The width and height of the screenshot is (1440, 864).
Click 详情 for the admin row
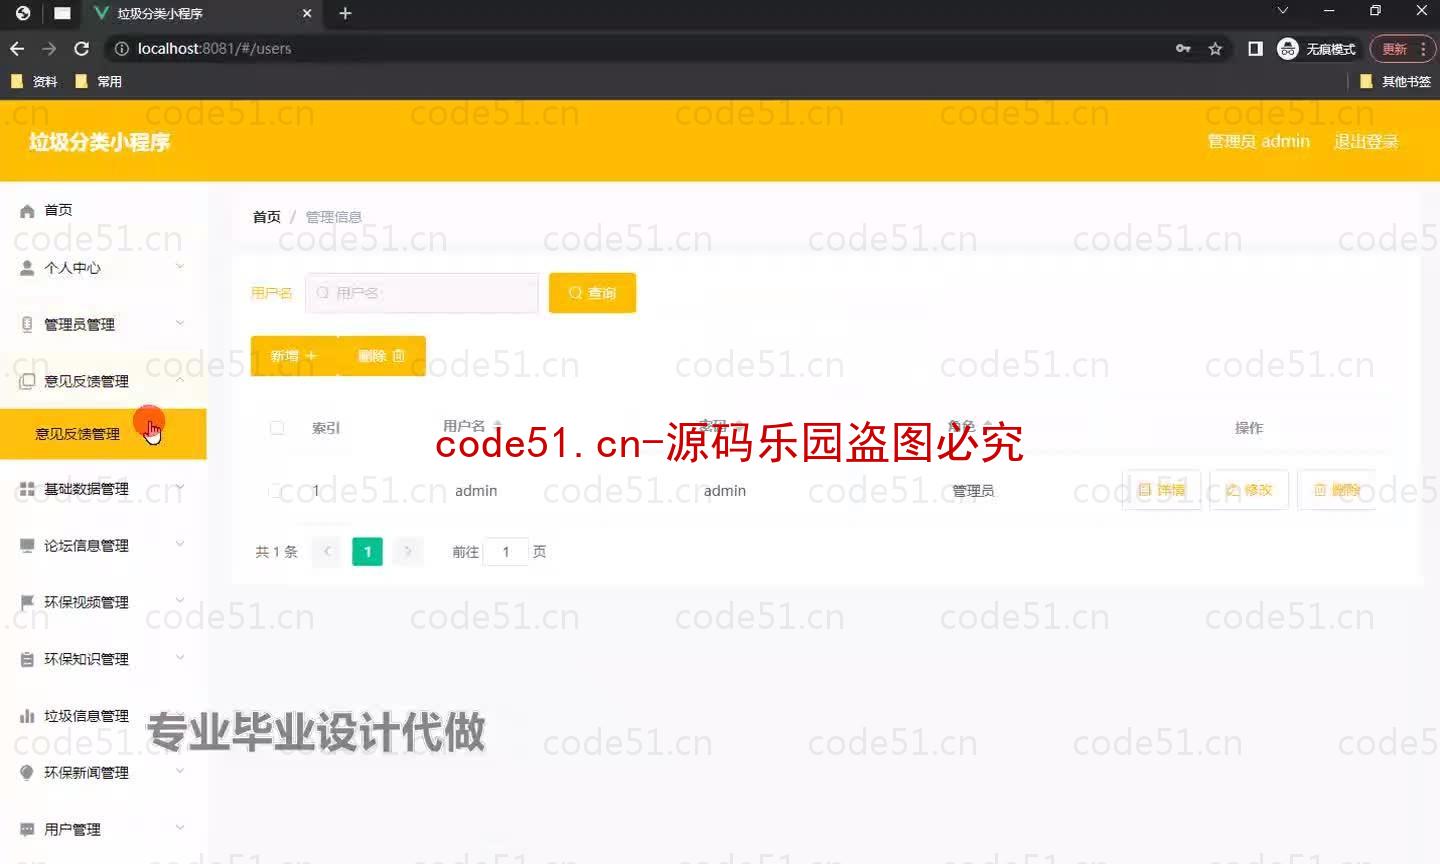(1161, 490)
